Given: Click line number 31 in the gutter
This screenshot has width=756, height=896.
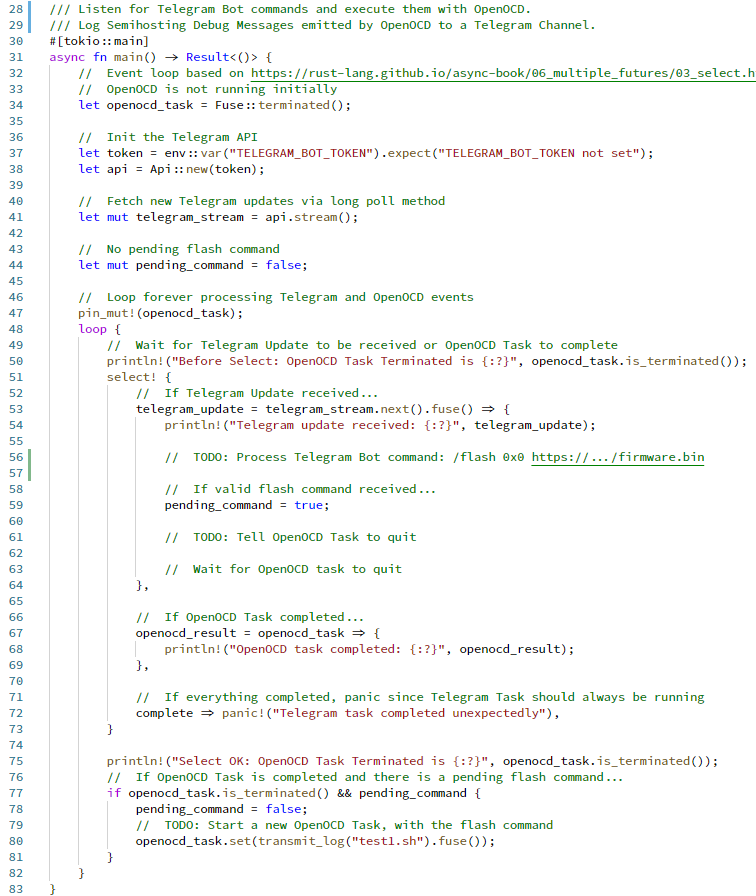Looking at the screenshot, I should click(16, 57).
